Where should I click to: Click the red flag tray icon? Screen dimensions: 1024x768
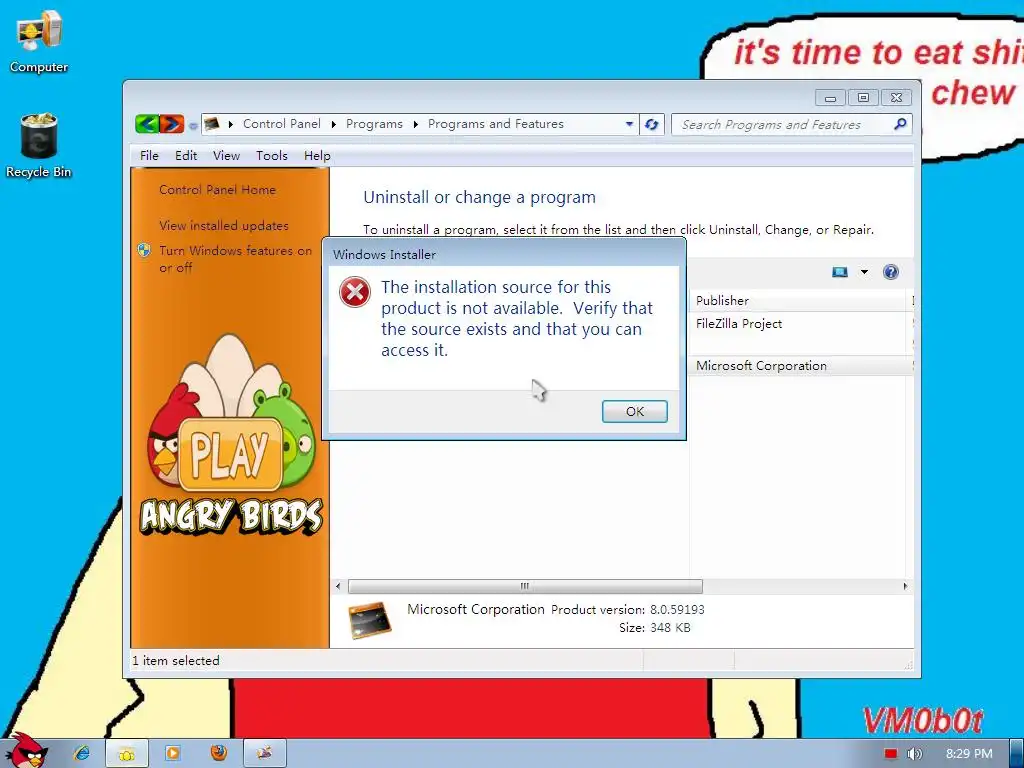coord(891,754)
